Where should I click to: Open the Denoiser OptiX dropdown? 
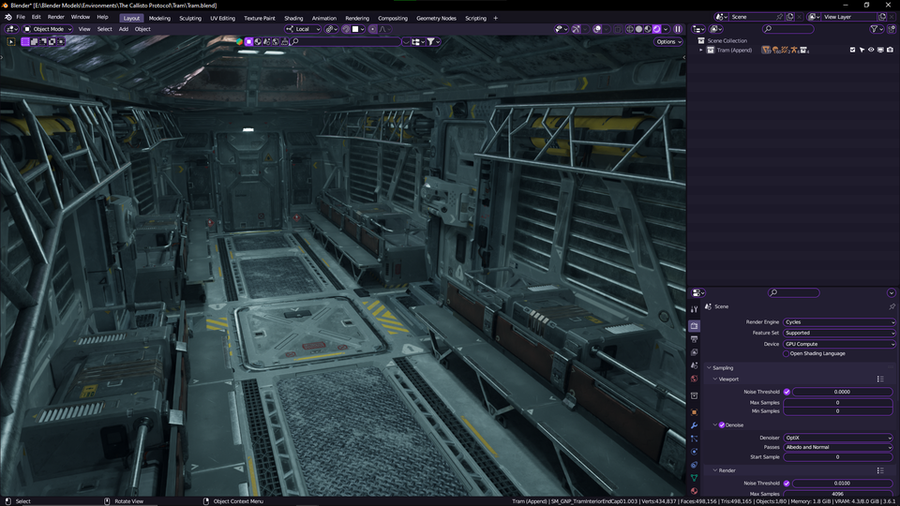838,438
